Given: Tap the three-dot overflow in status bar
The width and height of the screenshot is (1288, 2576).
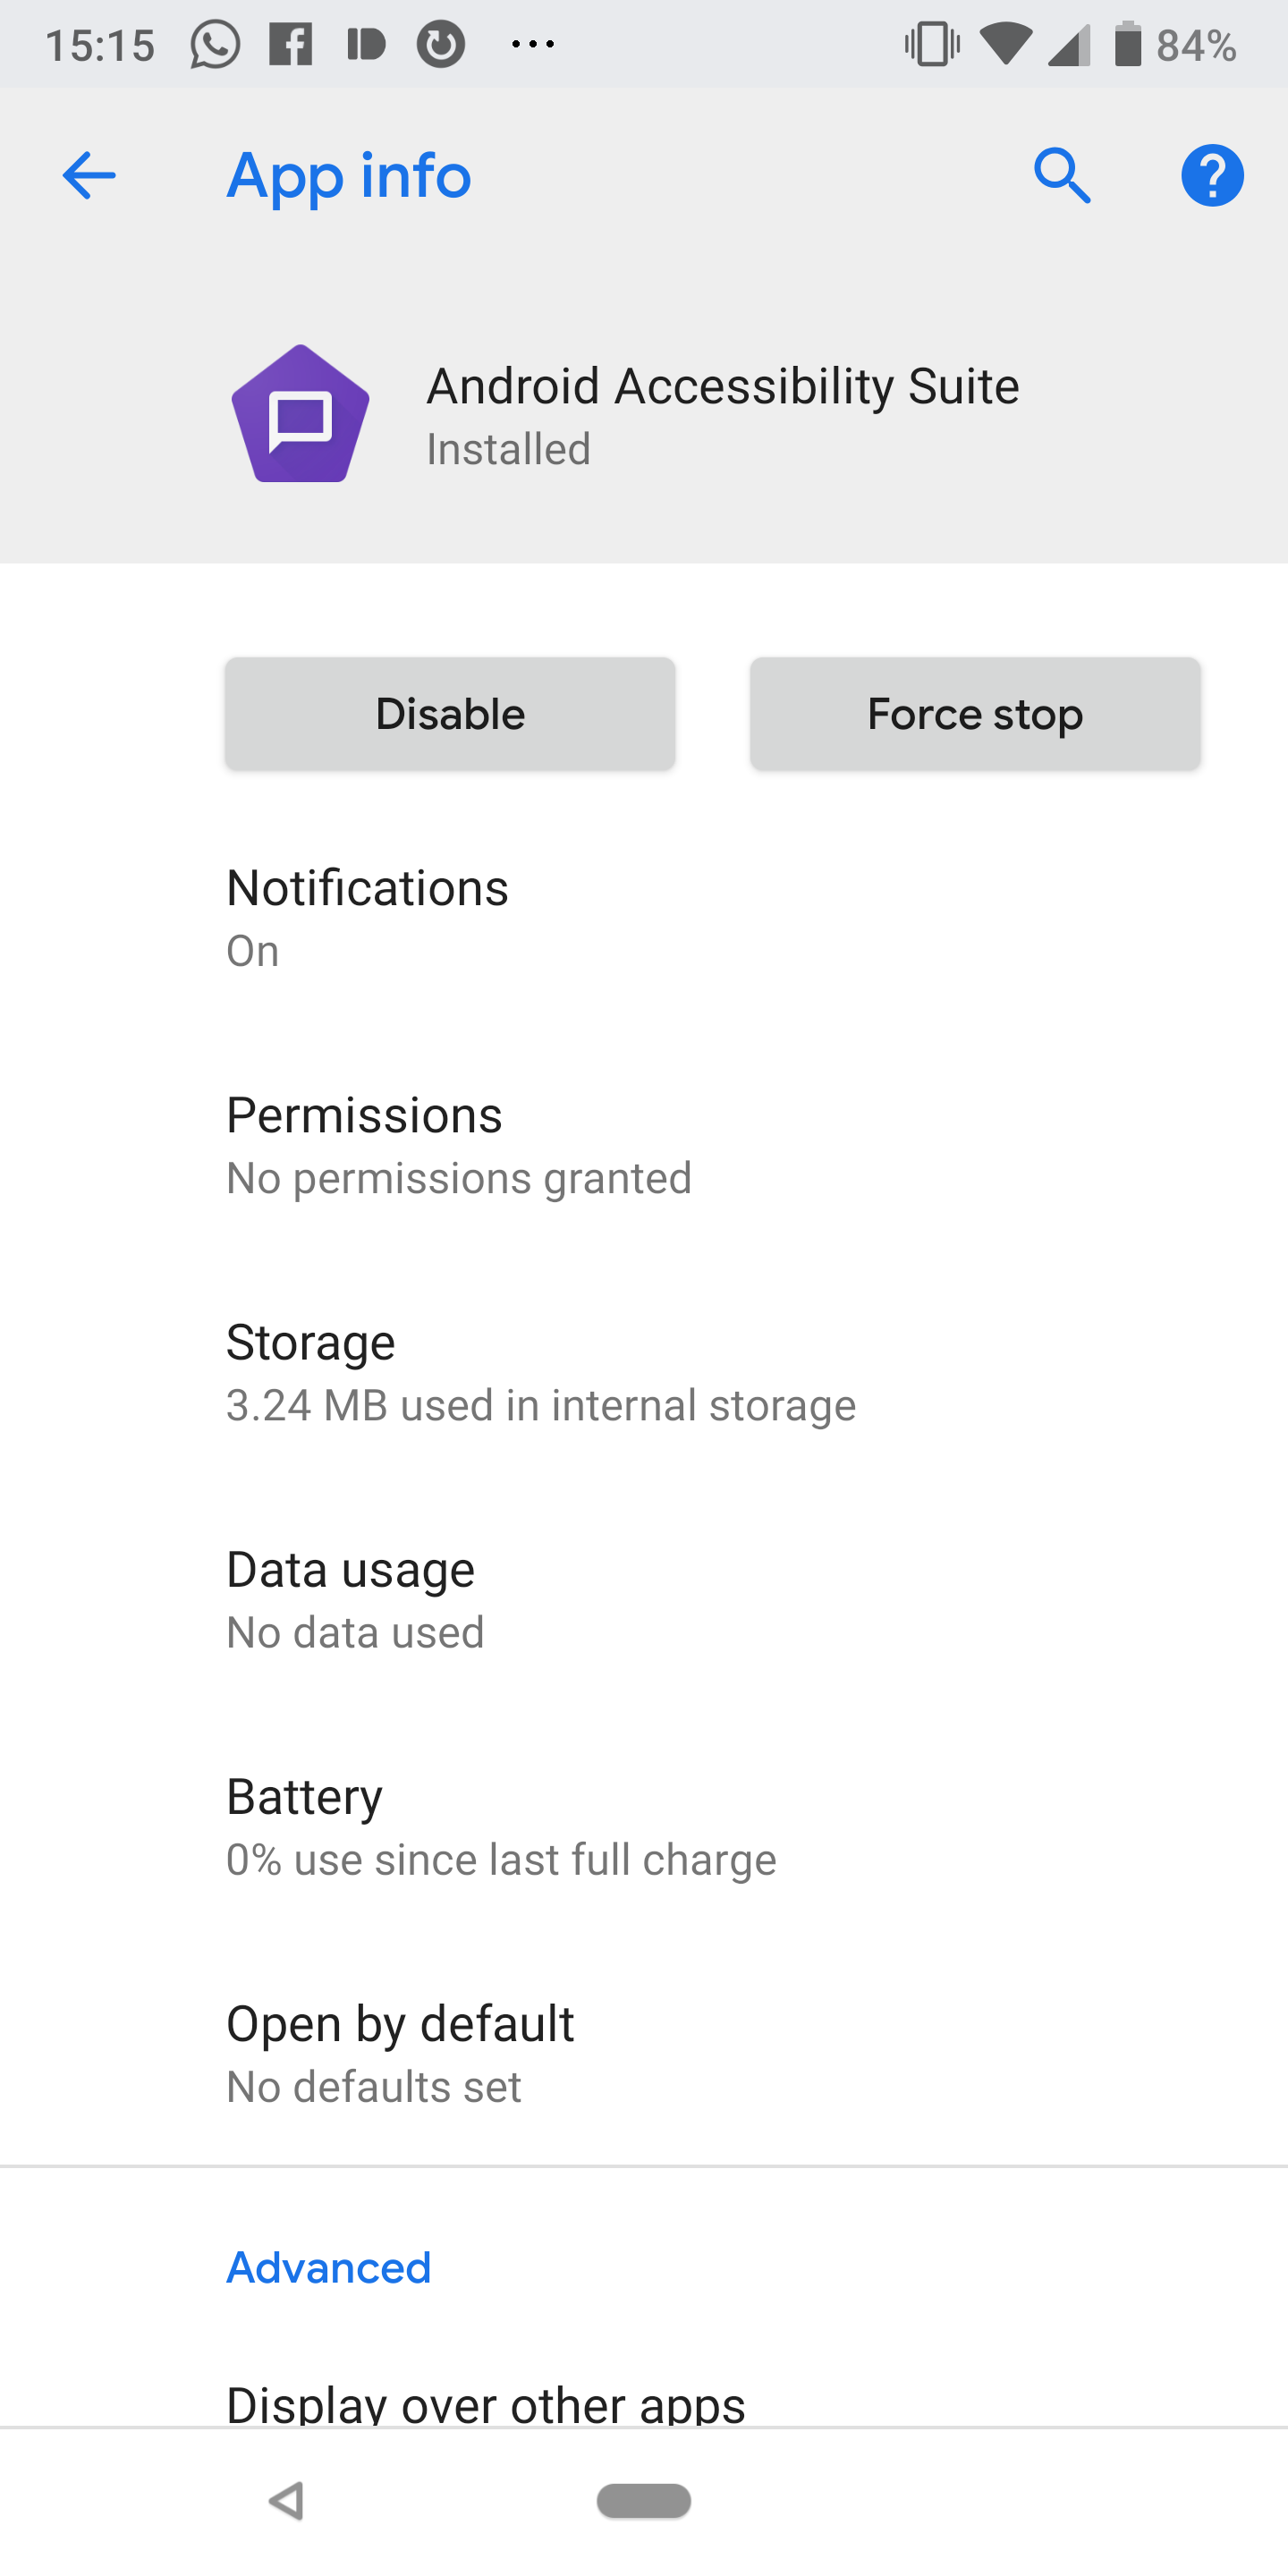Looking at the screenshot, I should pos(534,44).
